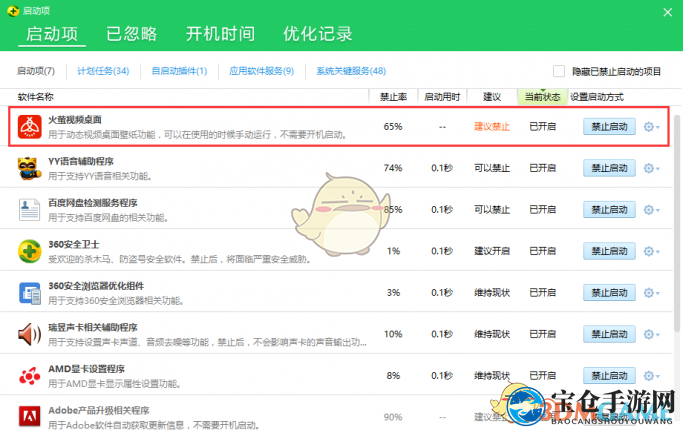
Task: Open gear settings for 火萤视频桌面
Action: (652, 127)
